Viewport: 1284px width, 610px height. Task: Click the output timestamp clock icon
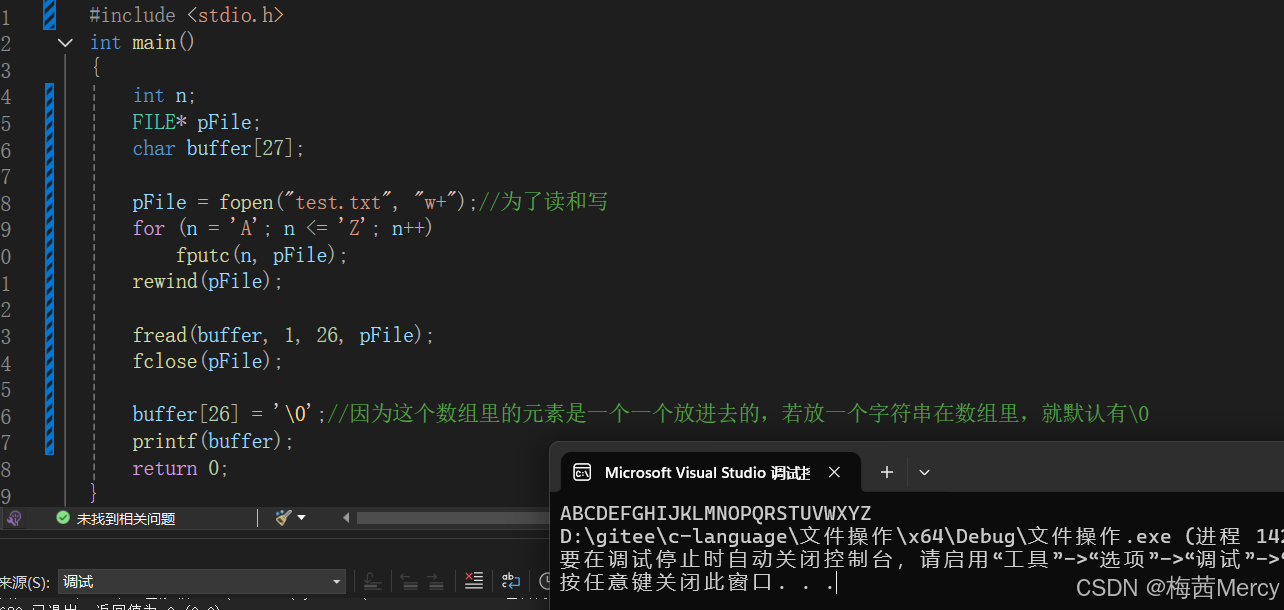pyautogui.click(x=545, y=581)
